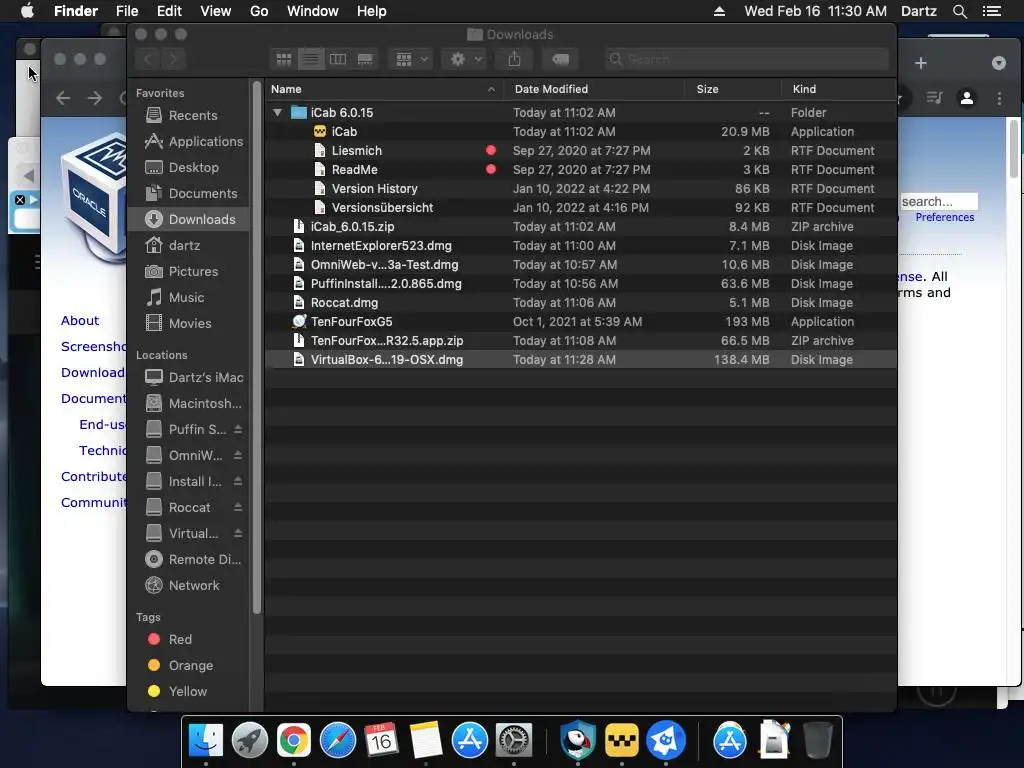
Task: Open the Edit menu
Action: [x=169, y=11]
